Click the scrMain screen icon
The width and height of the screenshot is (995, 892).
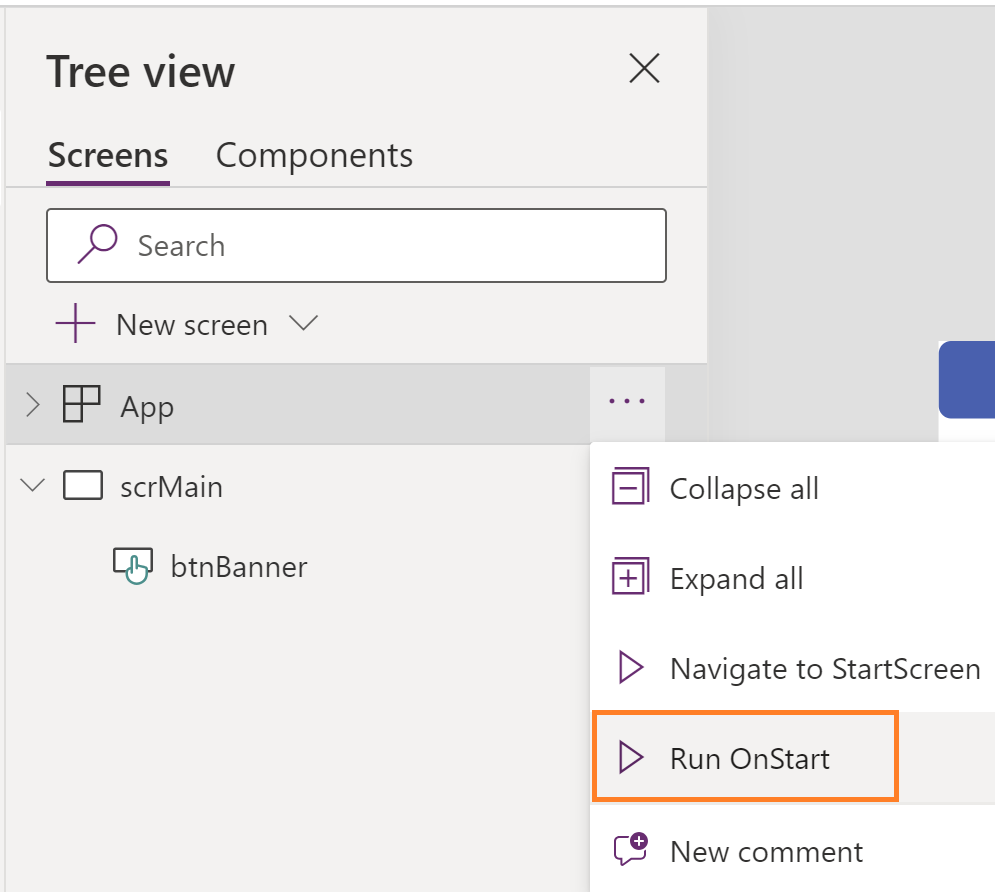[x=83, y=486]
